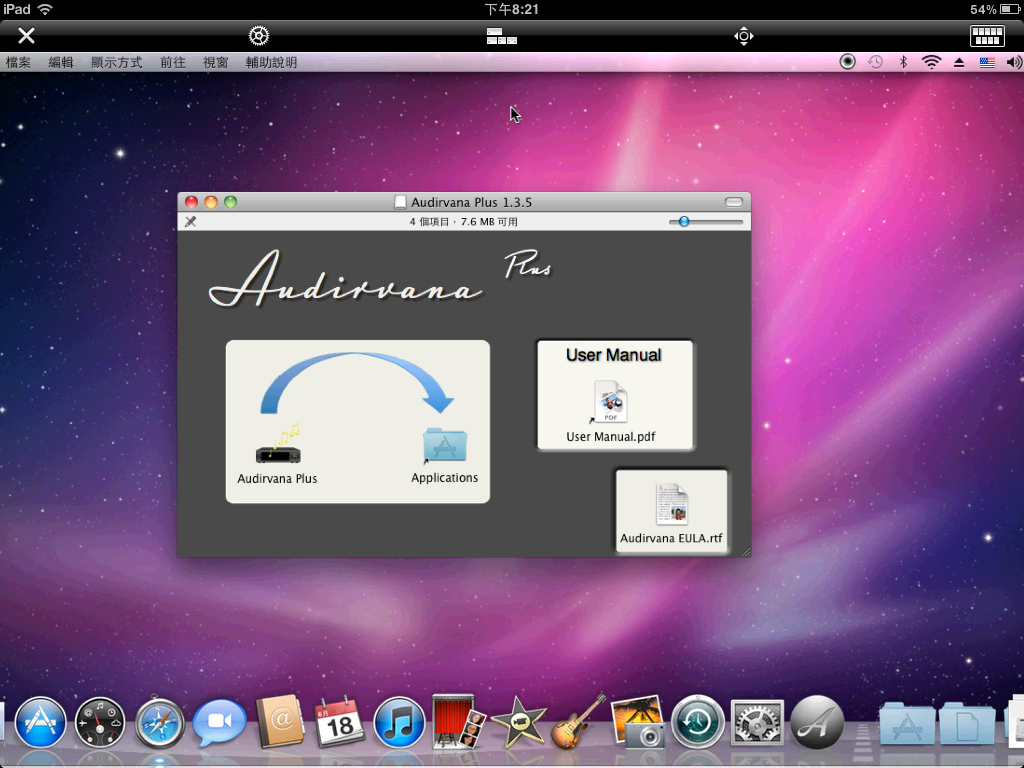The image size is (1024, 768).
Task: Launch Safari from the Dock
Action: click(x=159, y=722)
